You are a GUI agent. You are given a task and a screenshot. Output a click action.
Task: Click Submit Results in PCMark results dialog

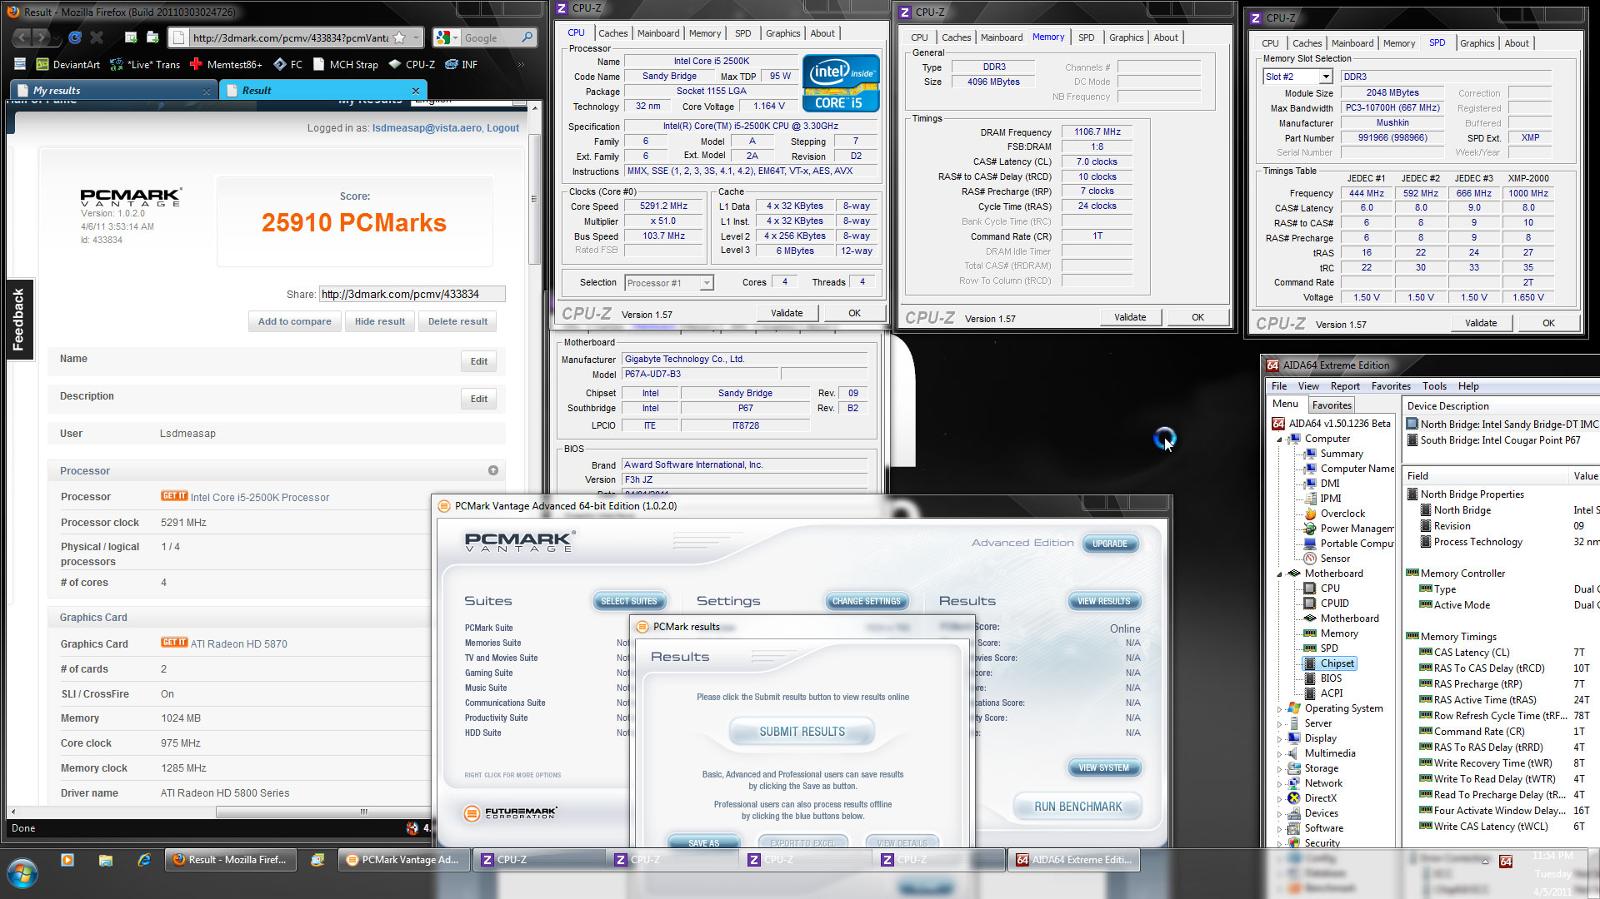(802, 732)
